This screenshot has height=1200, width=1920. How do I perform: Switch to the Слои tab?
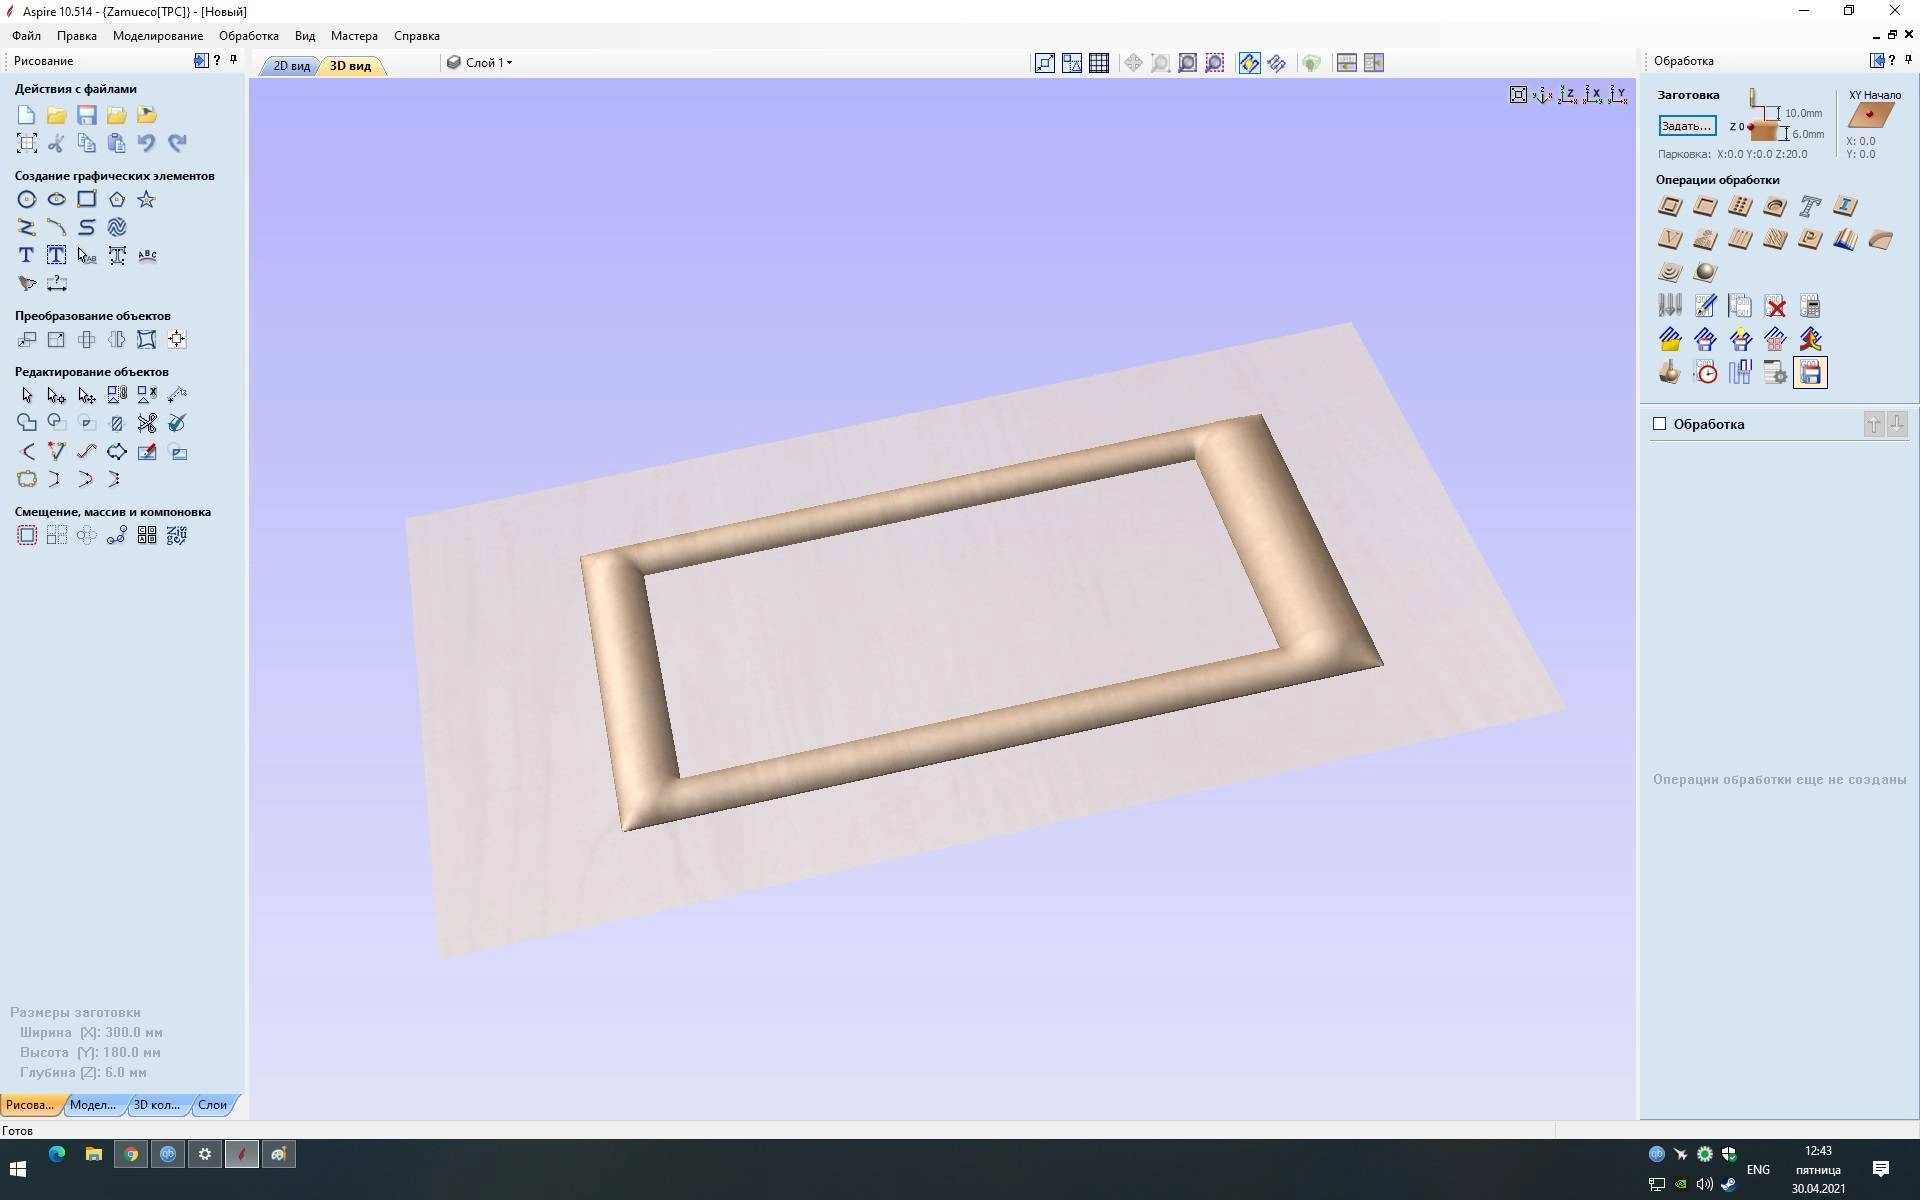click(x=212, y=1105)
